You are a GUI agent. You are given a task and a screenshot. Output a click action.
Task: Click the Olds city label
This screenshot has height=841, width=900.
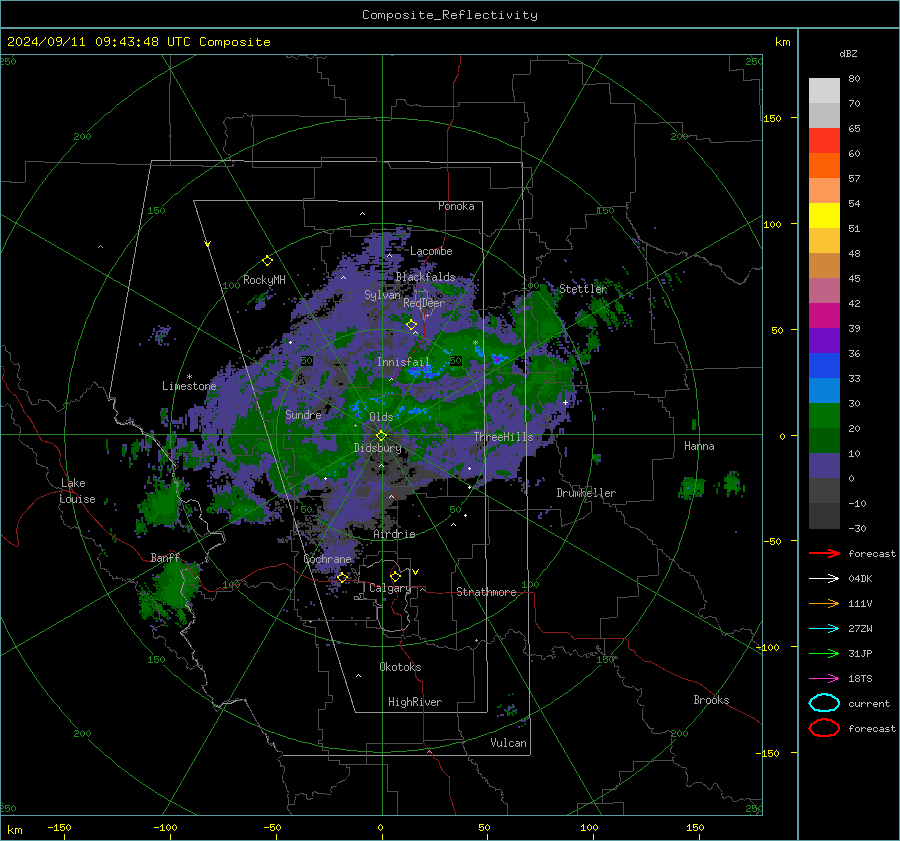(381, 417)
